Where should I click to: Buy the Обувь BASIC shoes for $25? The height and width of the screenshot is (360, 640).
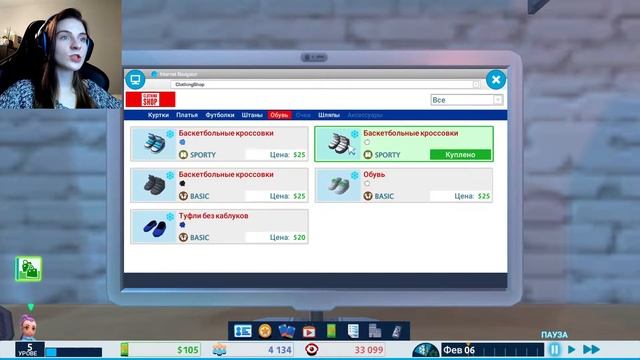click(x=461, y=196)
